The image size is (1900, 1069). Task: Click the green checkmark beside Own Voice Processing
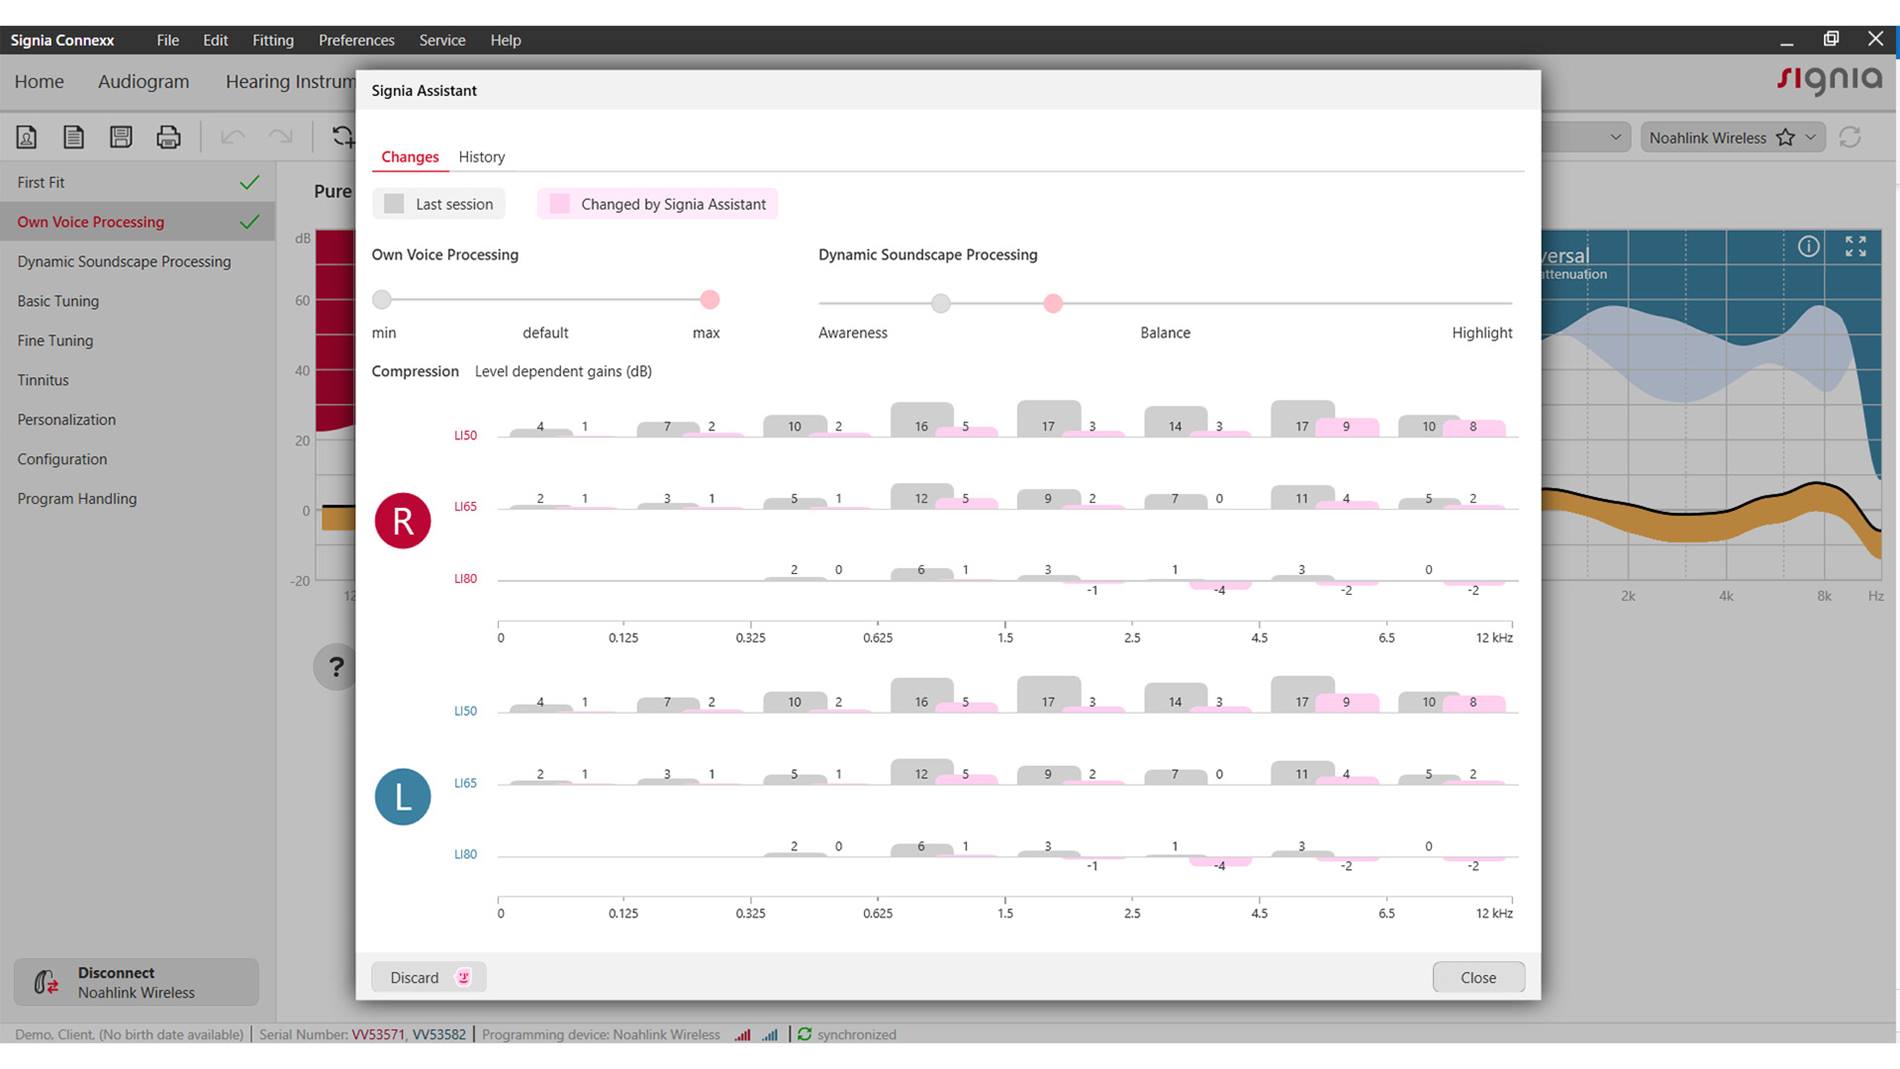point(249,222)
